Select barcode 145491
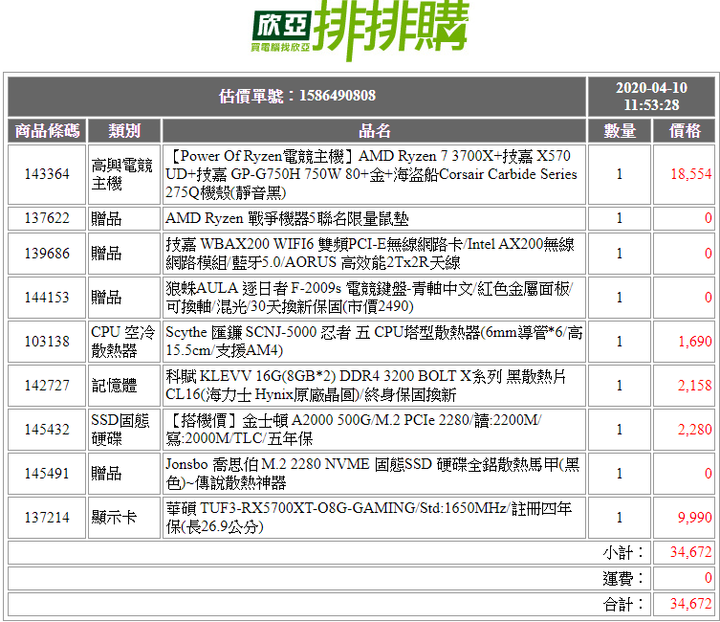The width and height of the screenshot is (720, 622). coord(47,474)
